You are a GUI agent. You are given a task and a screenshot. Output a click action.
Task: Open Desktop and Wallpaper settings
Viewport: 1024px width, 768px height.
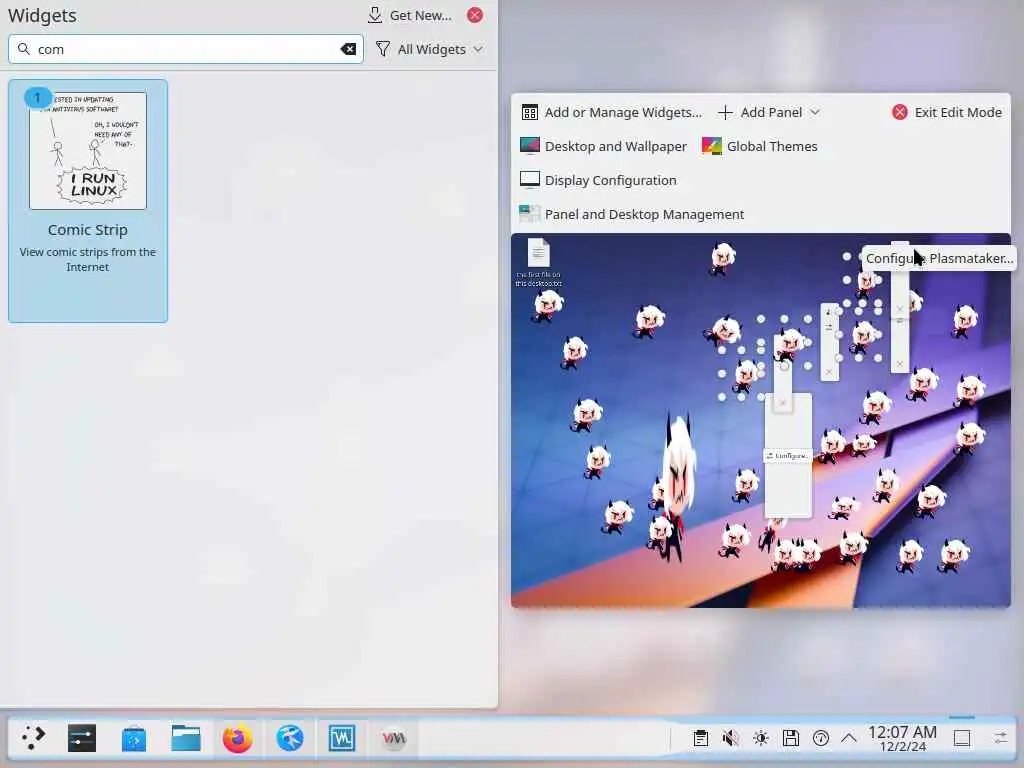[x=603, y=146]
